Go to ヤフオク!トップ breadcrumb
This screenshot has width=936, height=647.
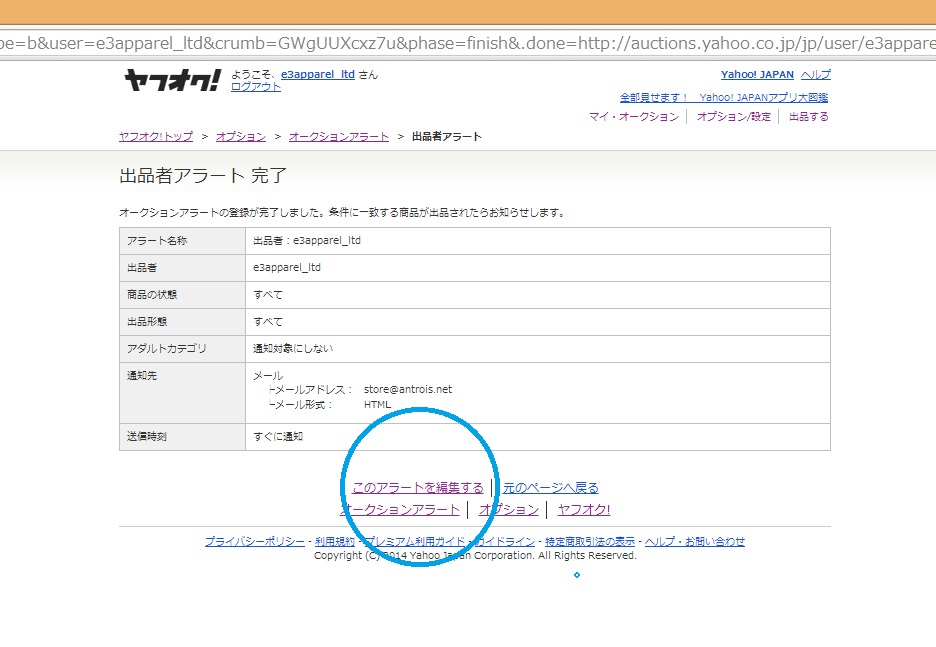pyautogui.click(x=156, y=136)
